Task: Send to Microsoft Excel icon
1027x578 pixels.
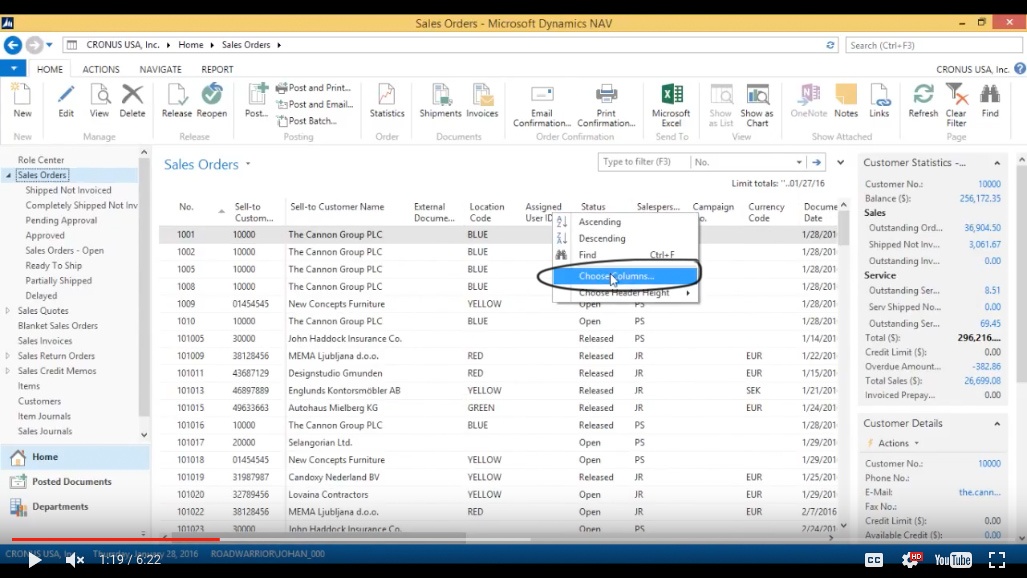Action: [671, 95]
